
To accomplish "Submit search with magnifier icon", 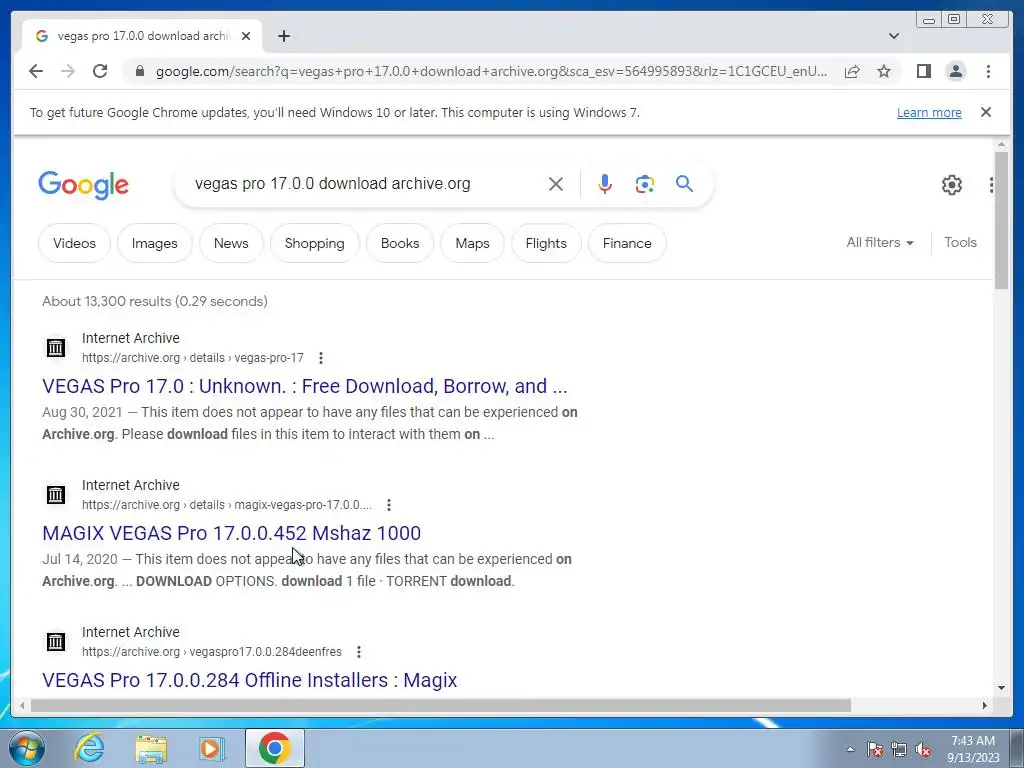I will click(x=684, y=184).
